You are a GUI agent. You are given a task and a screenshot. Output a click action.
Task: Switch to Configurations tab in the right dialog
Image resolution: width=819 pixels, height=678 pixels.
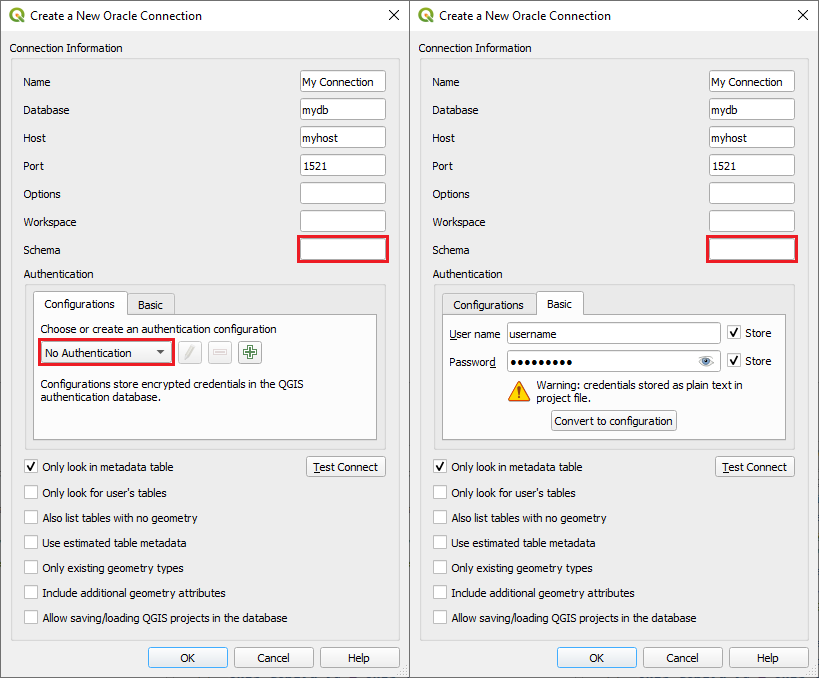[x=488, y=305]
